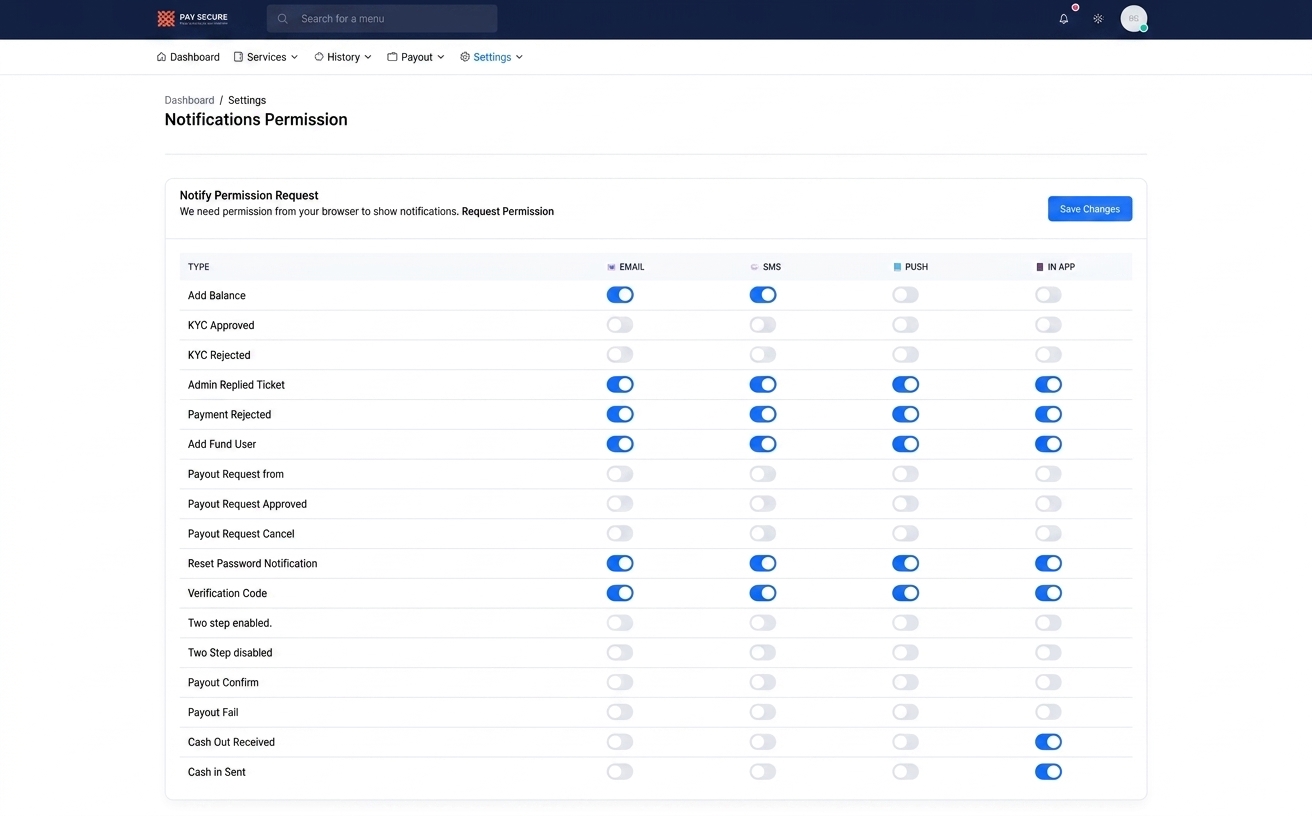Click the Pay Secure logo
The width and height of the screenshot is (1312, 816).
tap(193, 18)
